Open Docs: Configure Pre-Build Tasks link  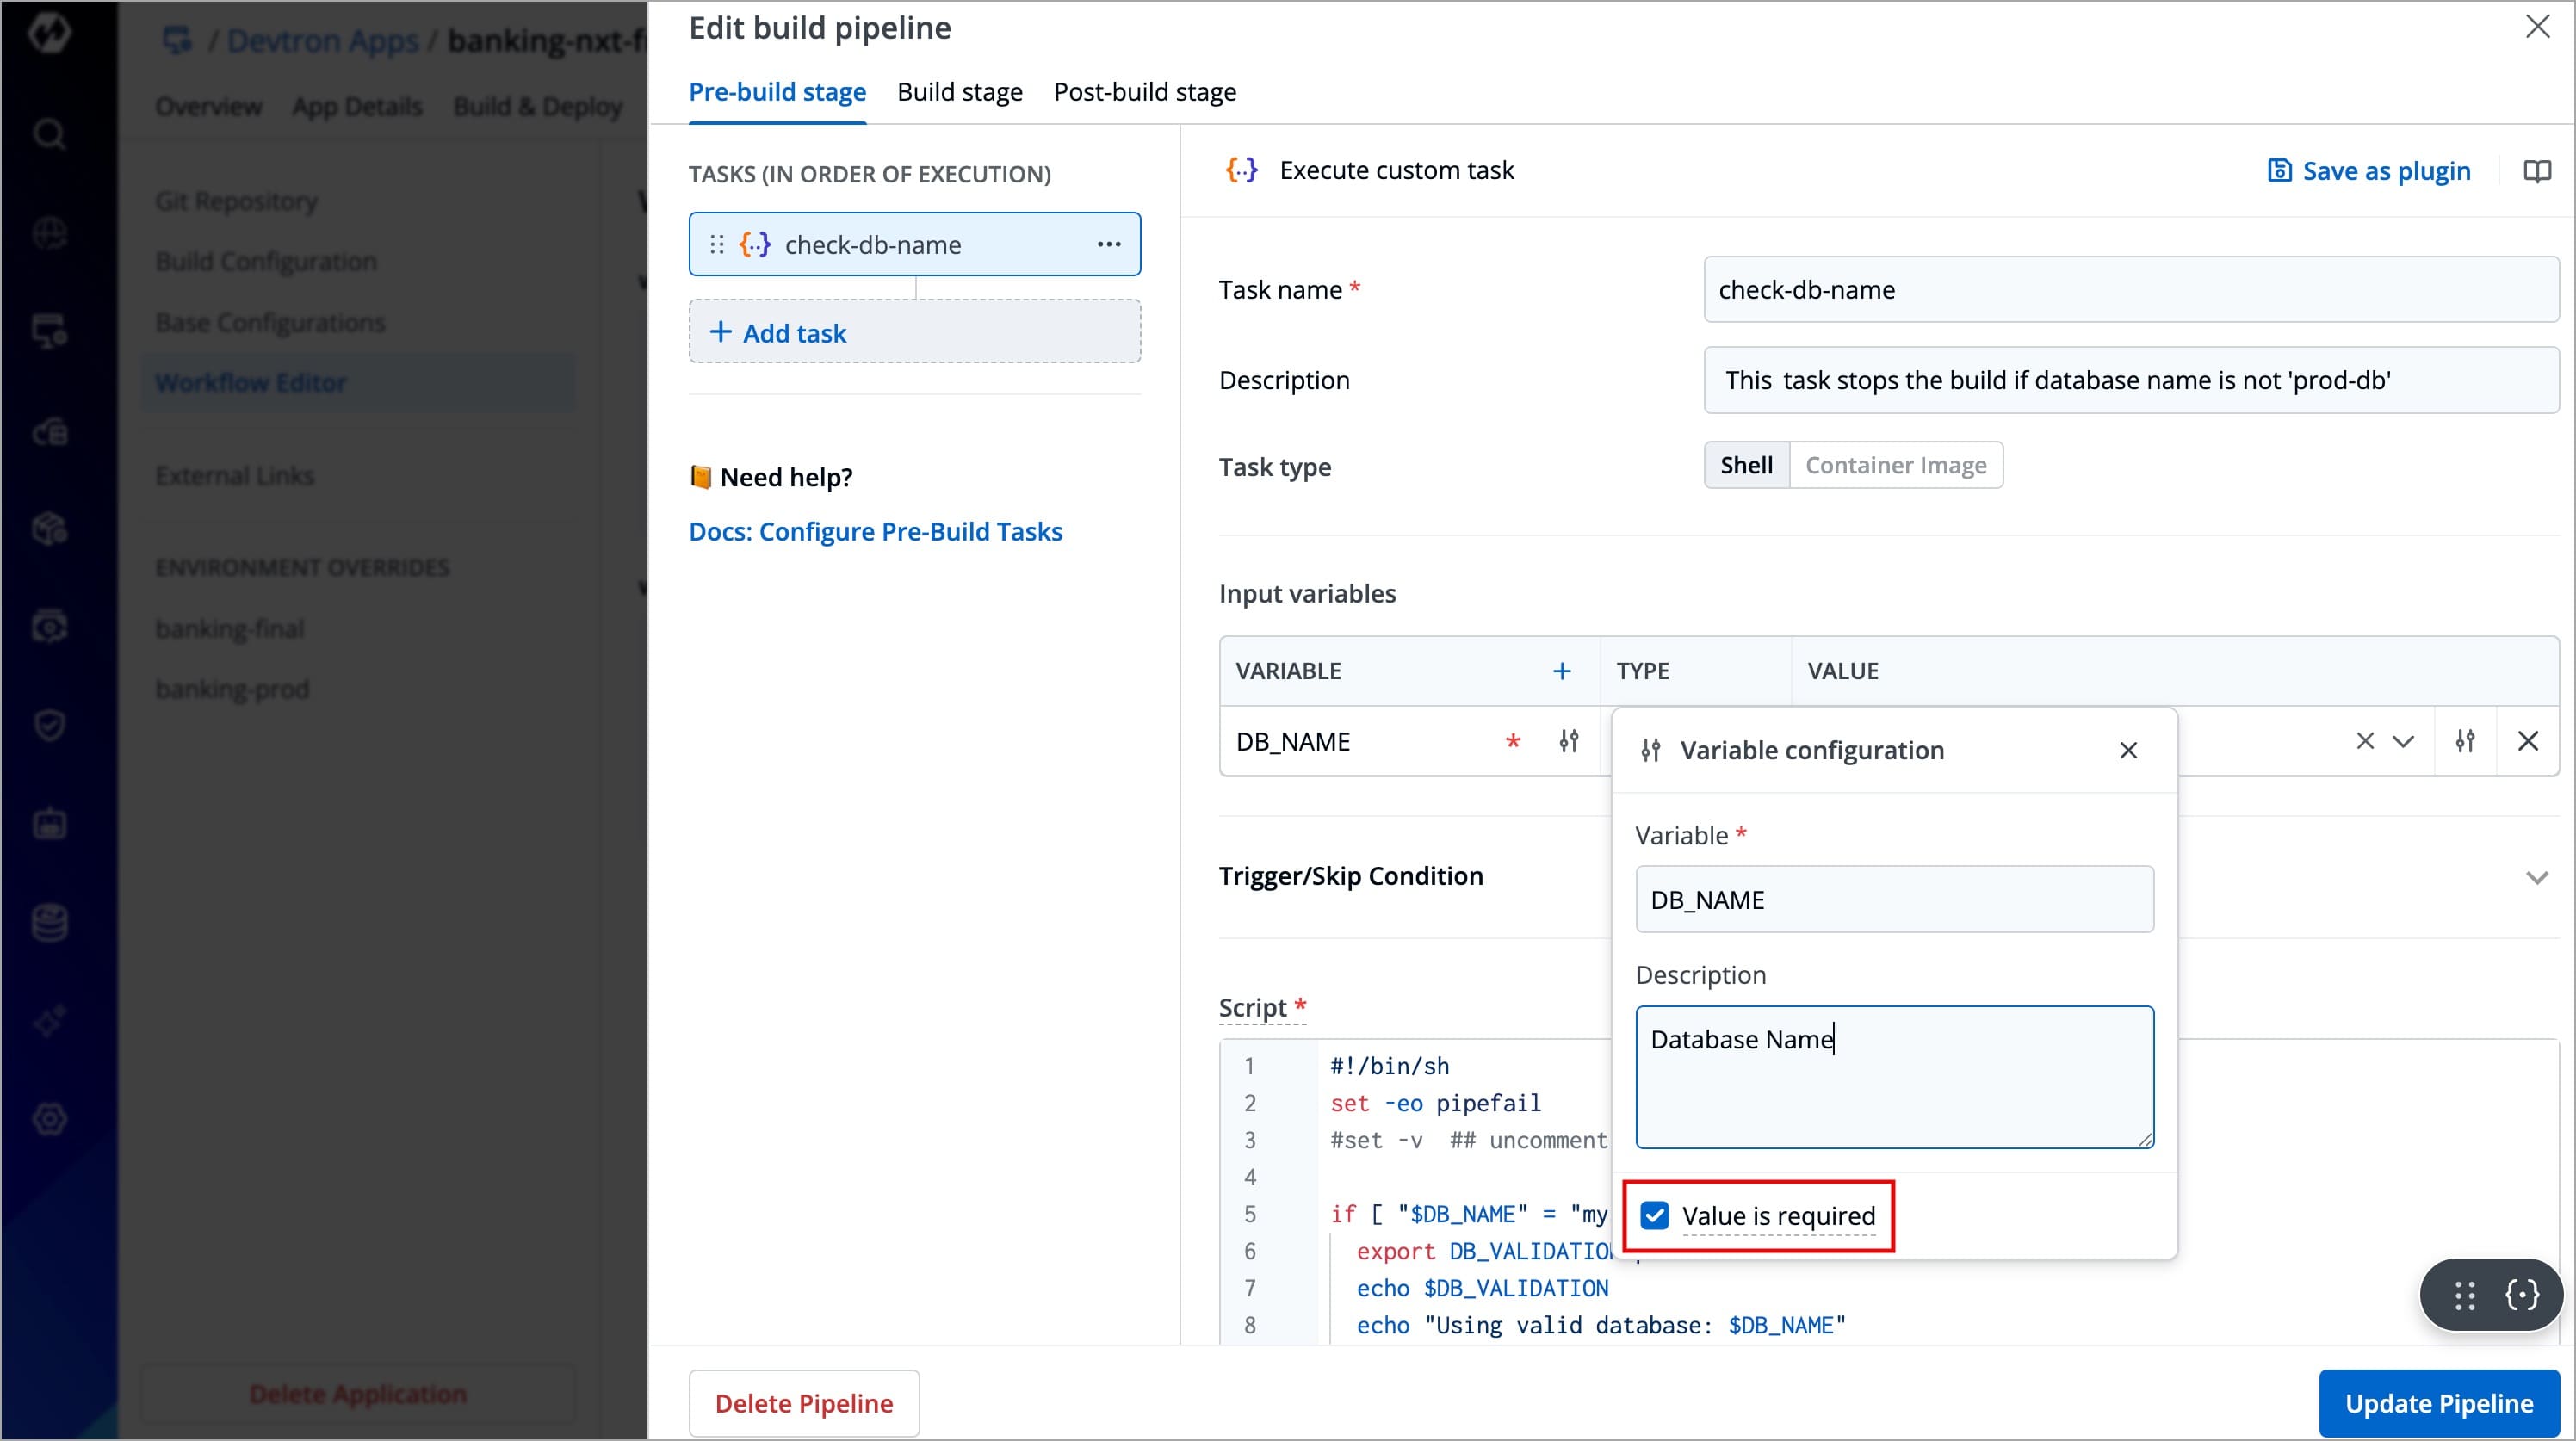tap(875, 531)
